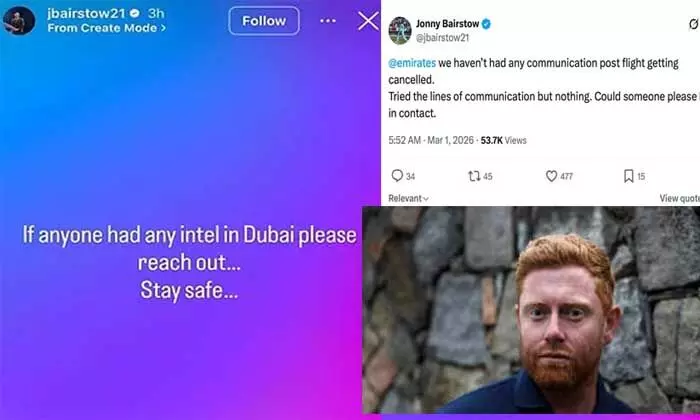This screenshot has width=700, height=420.
Task: Click the Jonny Bairstow display name
Action: click(447, 24)
